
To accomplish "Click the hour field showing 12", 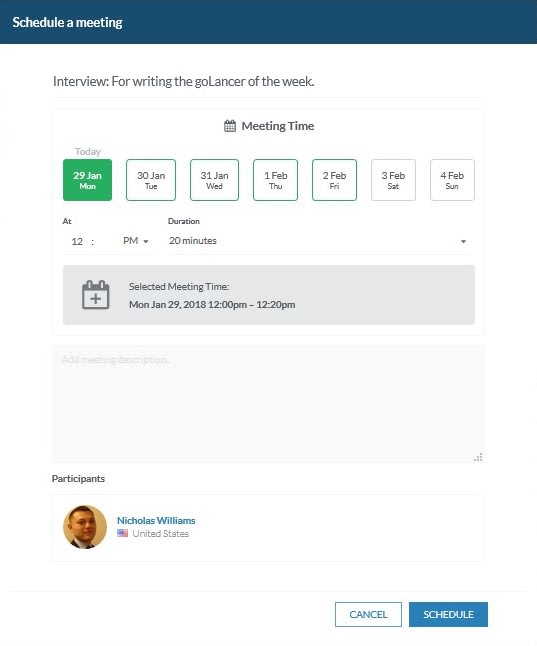I will coord(77,241).
